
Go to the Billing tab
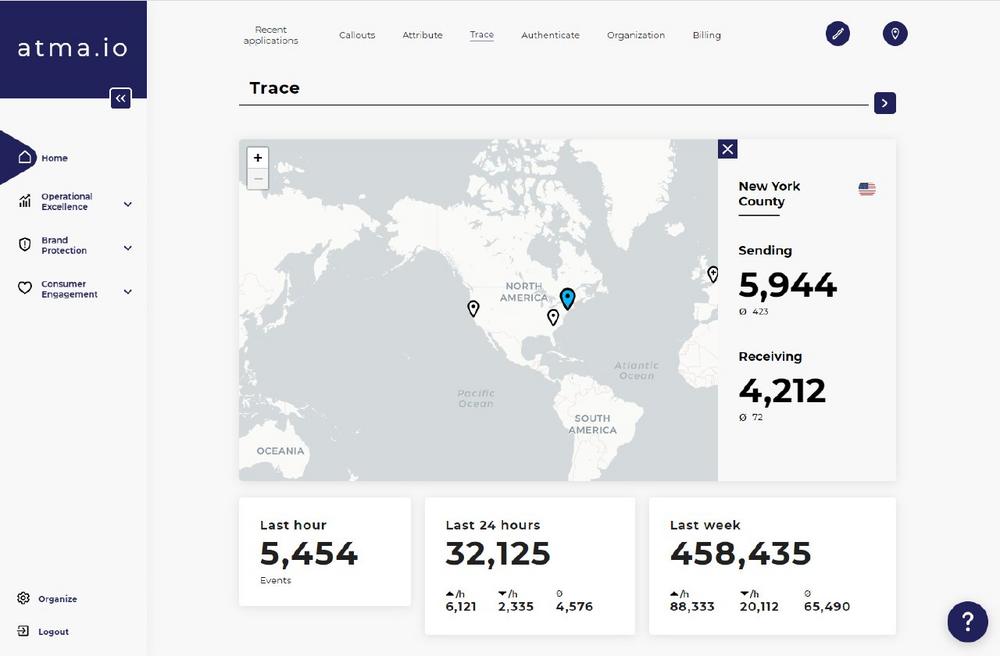point(706,35)
